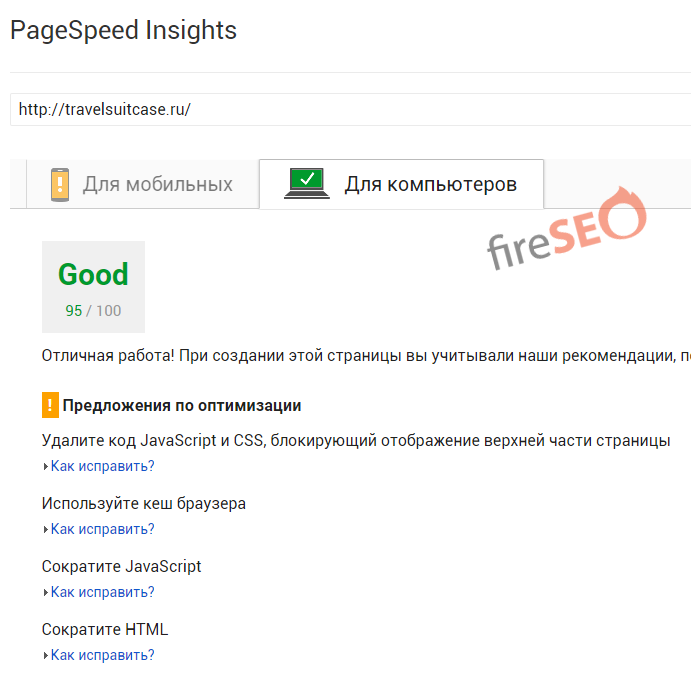Click the mobile phone warning icon
The height and width of the screenshot is (678, 691).
click(x=60, y=185)
